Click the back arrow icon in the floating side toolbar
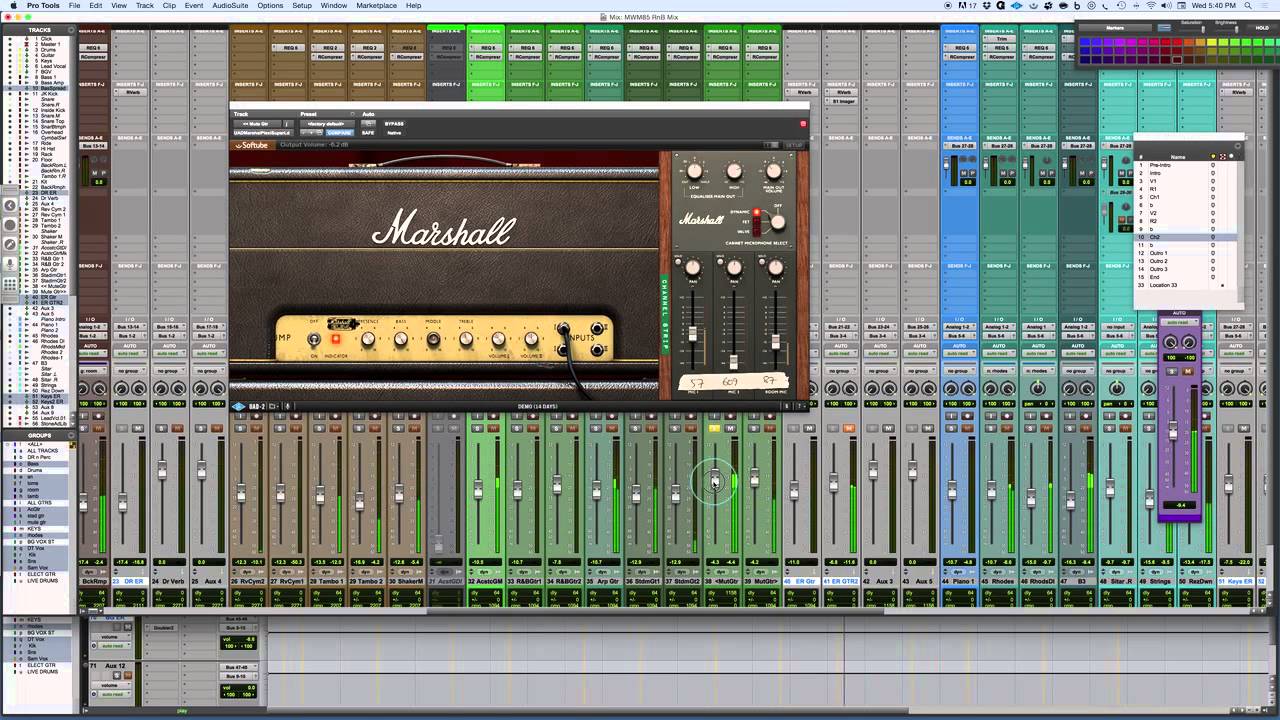This screenshot has height=720, width=1280. [10, 207]
